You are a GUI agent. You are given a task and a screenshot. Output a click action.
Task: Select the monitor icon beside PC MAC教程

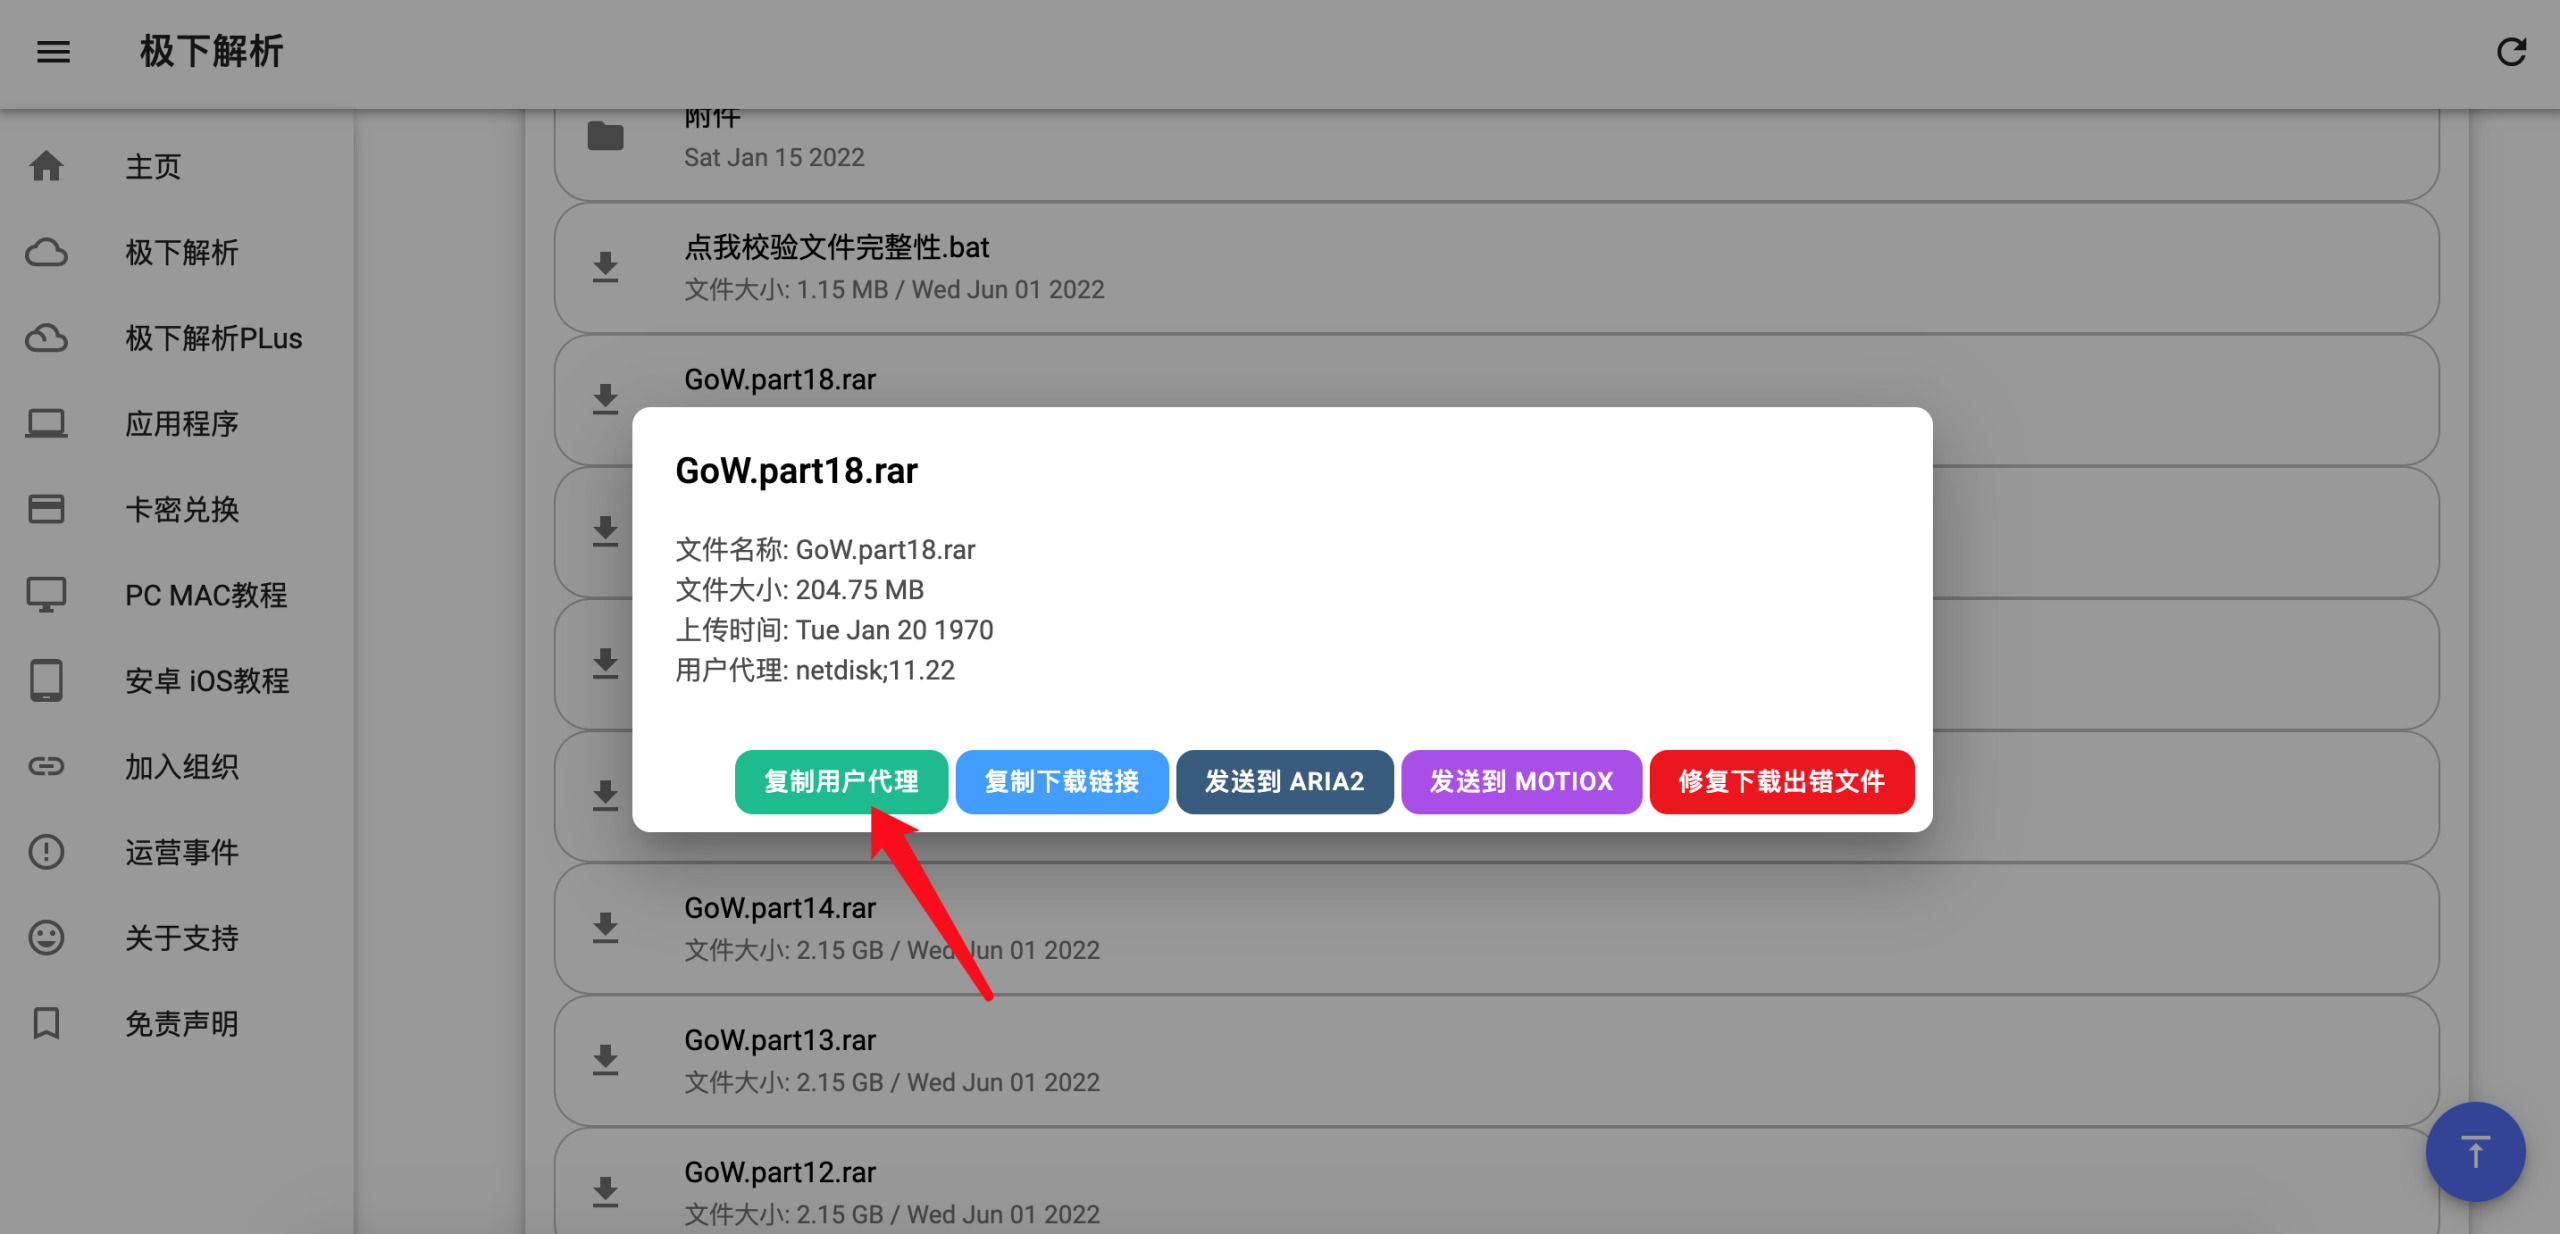(x=46, y=595)
